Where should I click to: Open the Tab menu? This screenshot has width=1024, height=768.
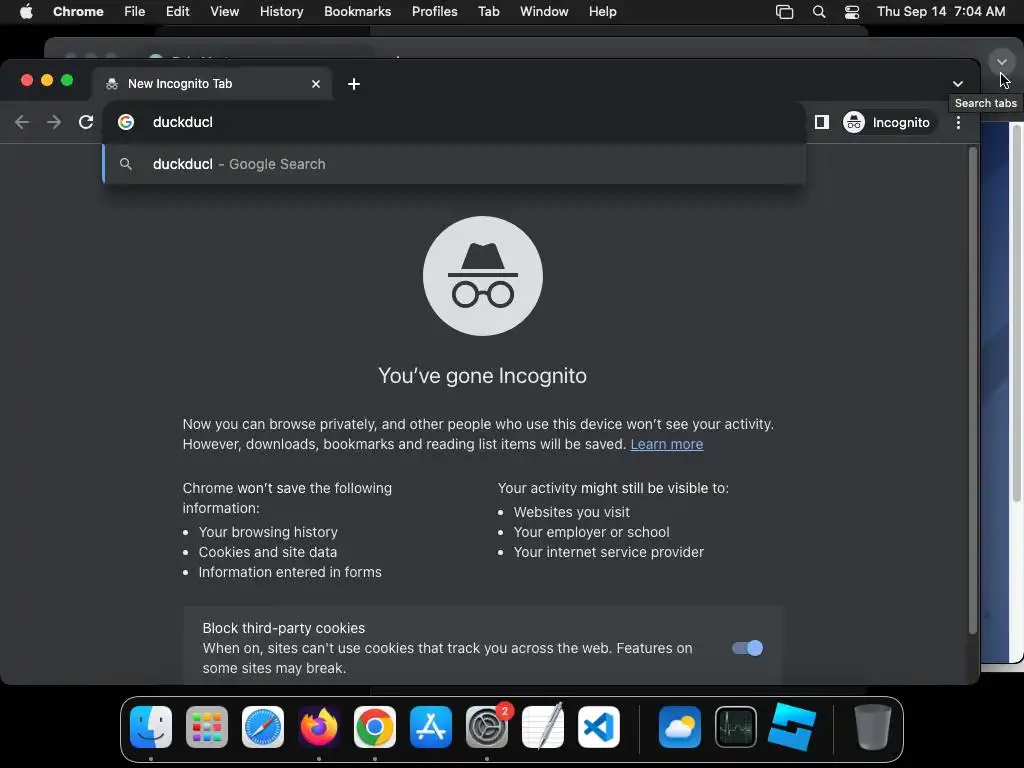(489, 12)
